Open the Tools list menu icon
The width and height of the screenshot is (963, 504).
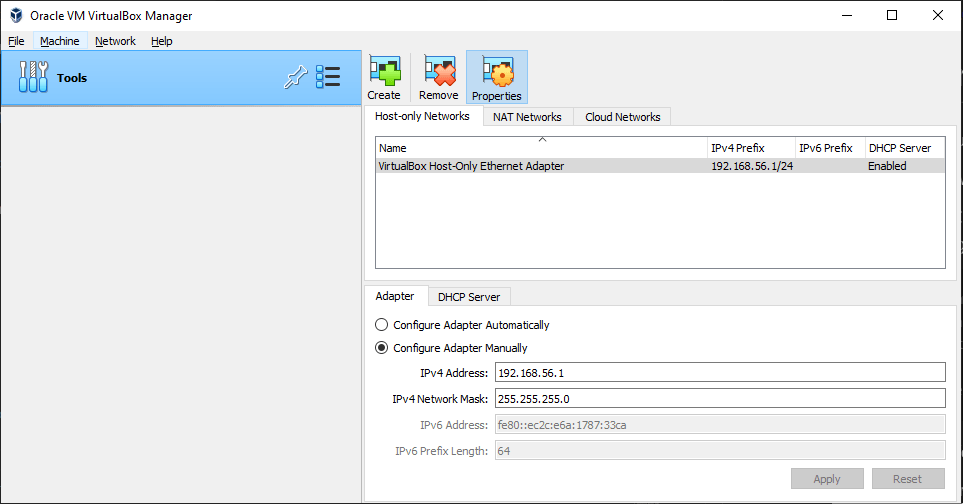328,77
